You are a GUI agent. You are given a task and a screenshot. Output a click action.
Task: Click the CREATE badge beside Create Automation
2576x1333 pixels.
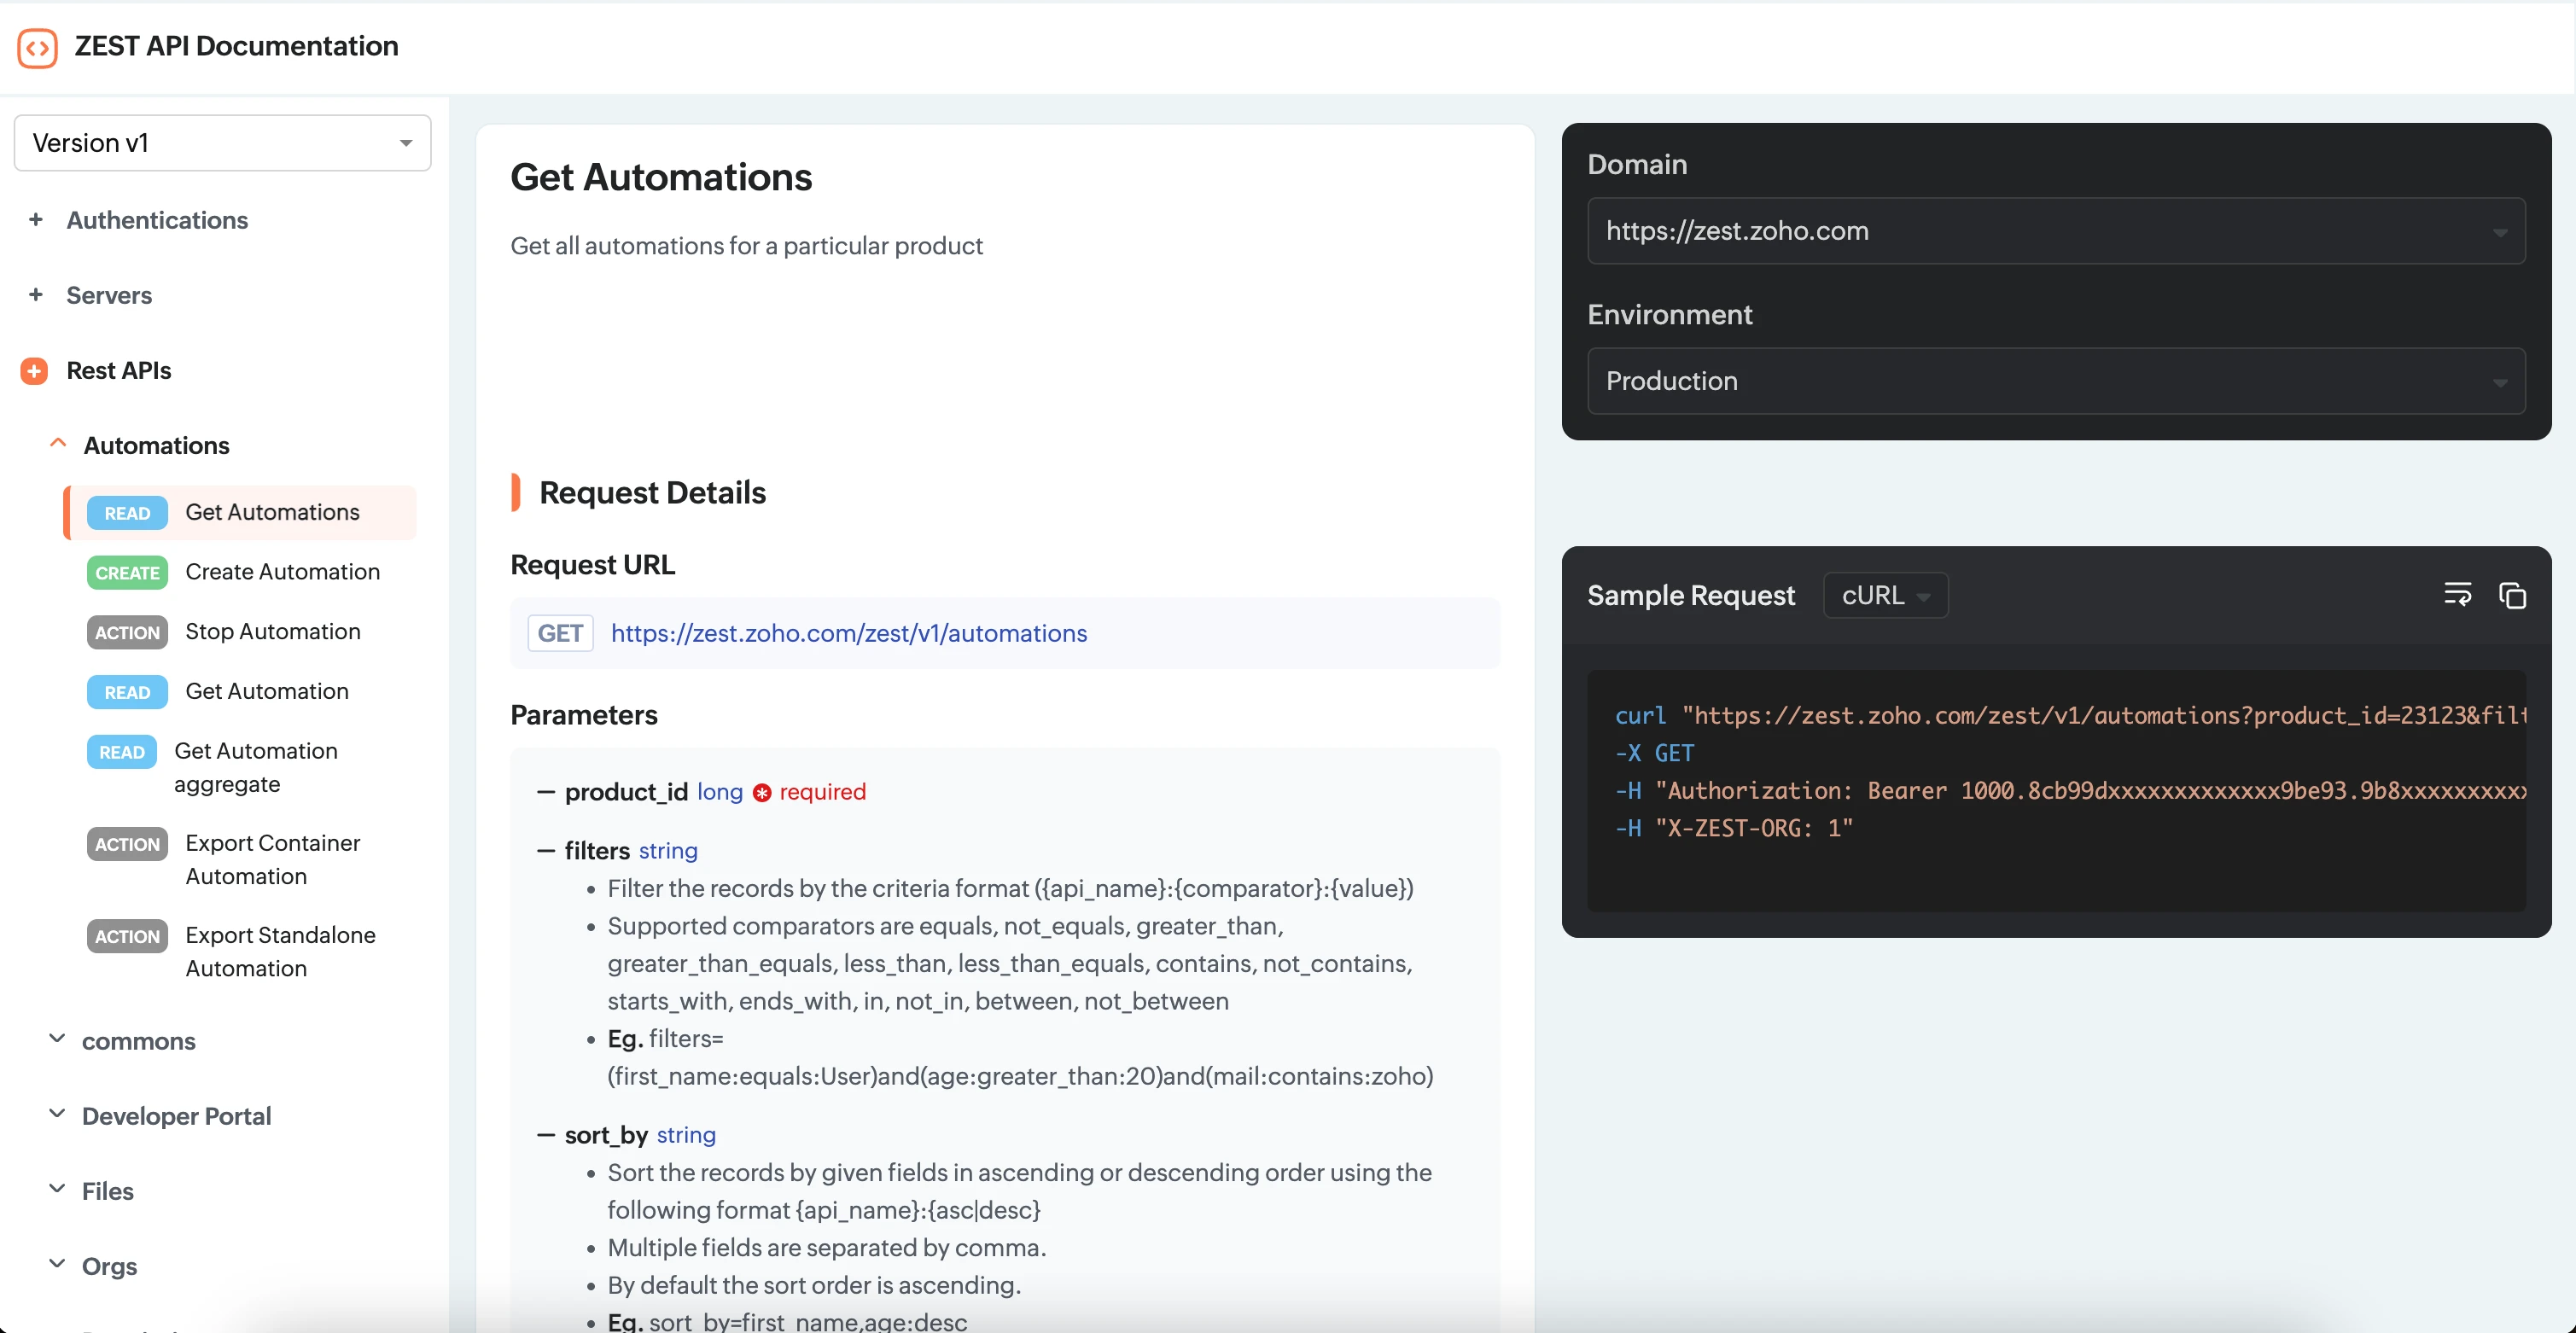(x=127, y=573)
